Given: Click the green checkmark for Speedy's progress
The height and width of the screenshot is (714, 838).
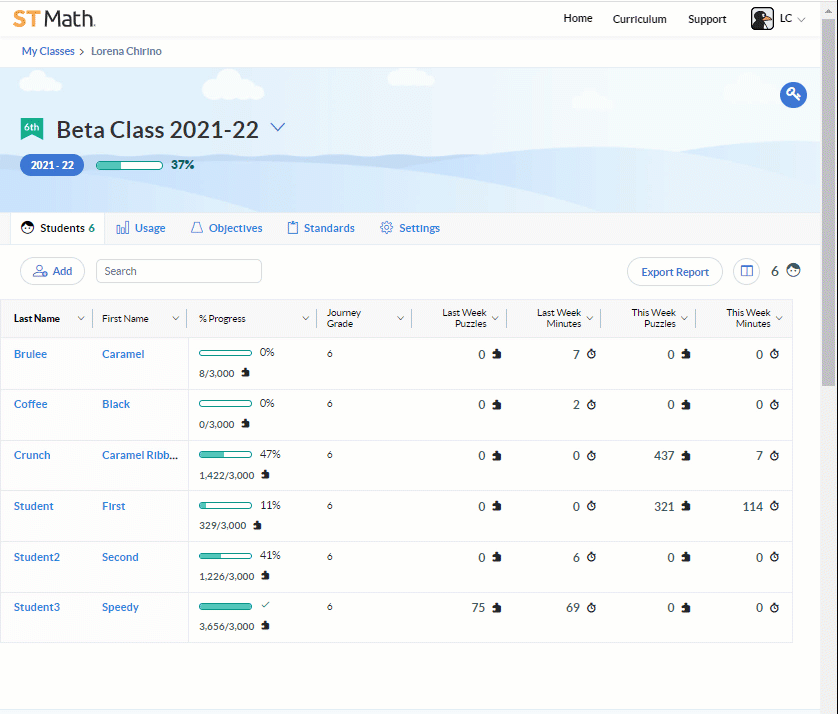Looking at the screenshot, I should [266, 605].
